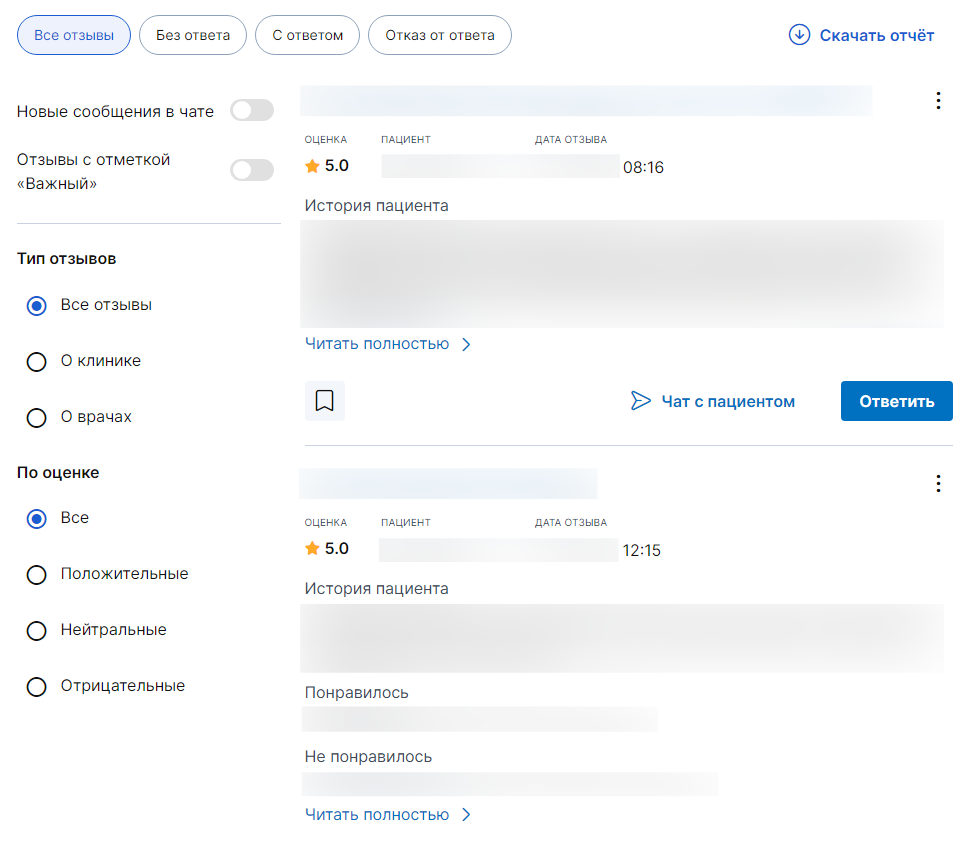Open three-dot menu of first review
The width and height of the screenshot is (968, 841).
[x=937, y=100]
